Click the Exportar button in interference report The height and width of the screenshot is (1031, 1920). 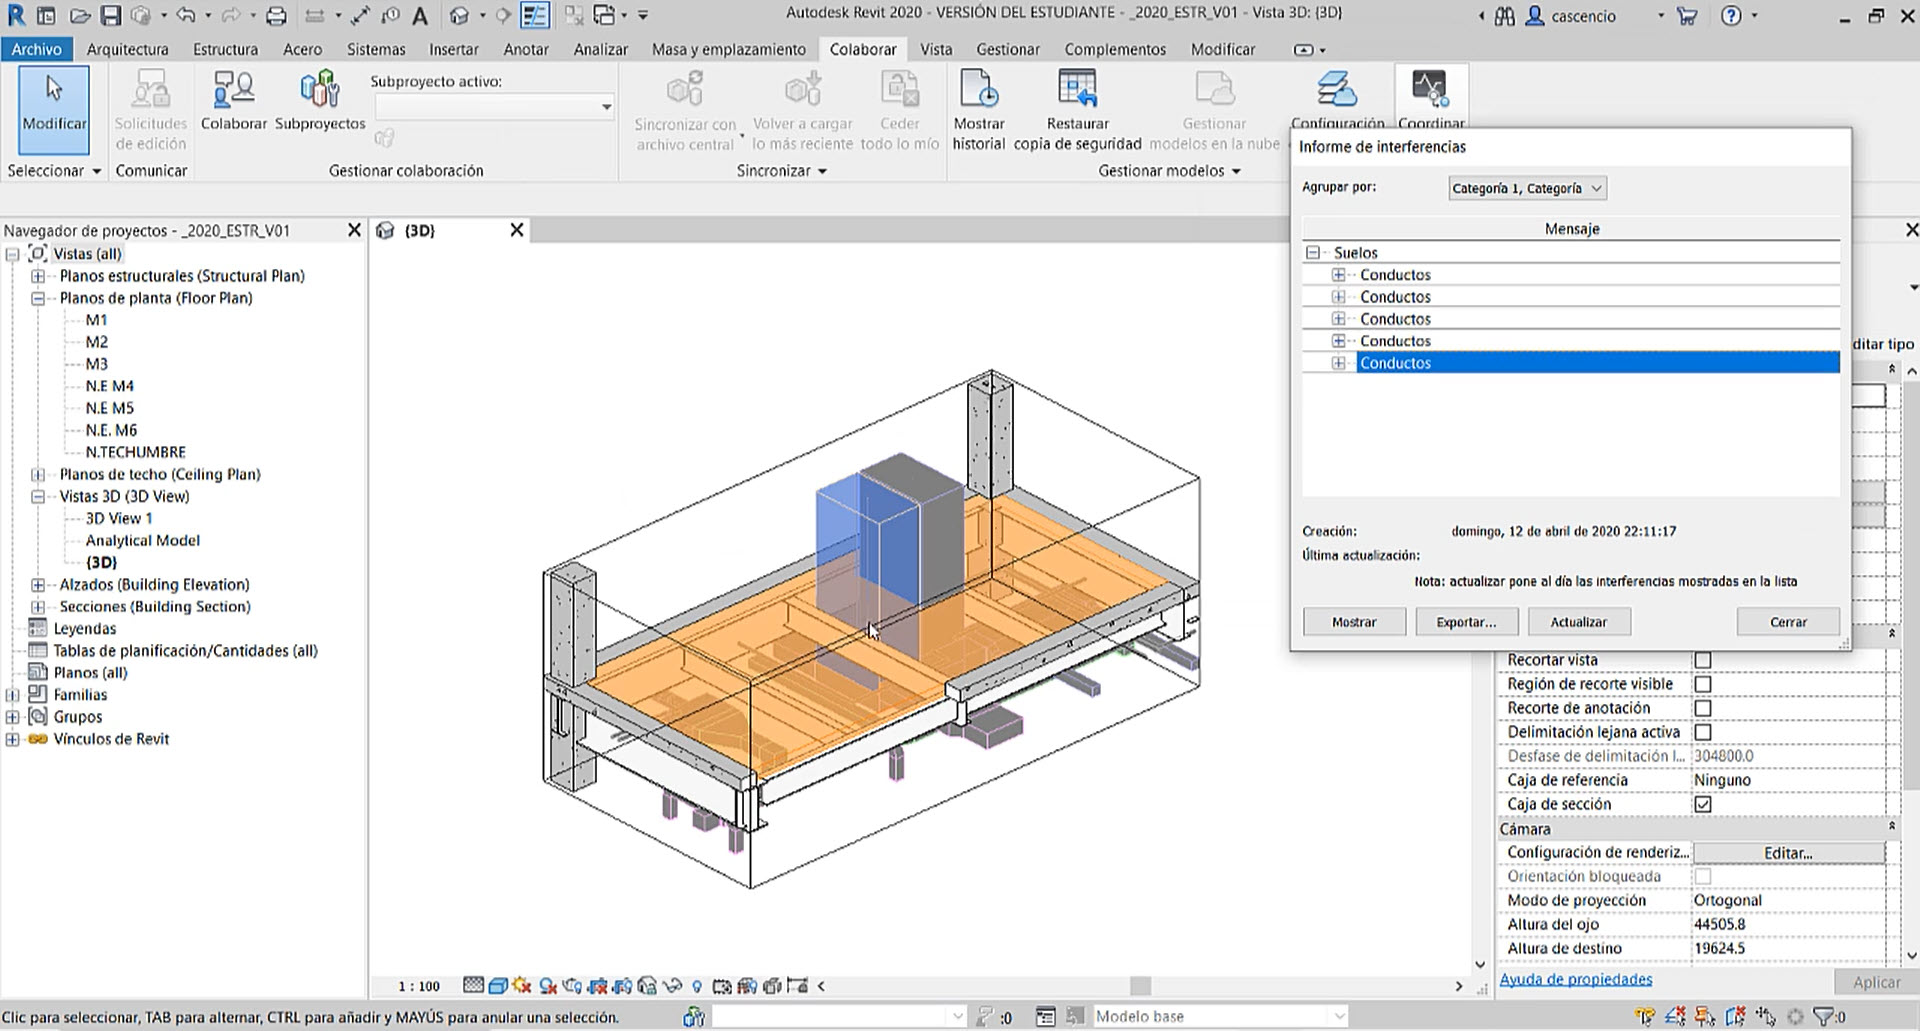coord(1466,621)
